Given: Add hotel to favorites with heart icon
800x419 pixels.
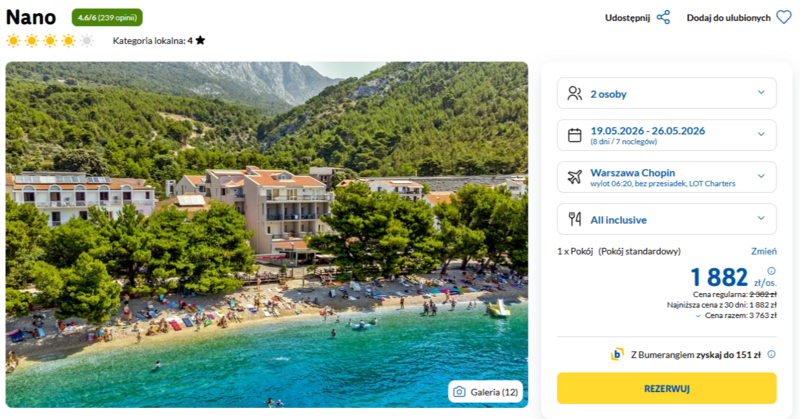Looking at the screenshot, I should click(x=784, y=17).
